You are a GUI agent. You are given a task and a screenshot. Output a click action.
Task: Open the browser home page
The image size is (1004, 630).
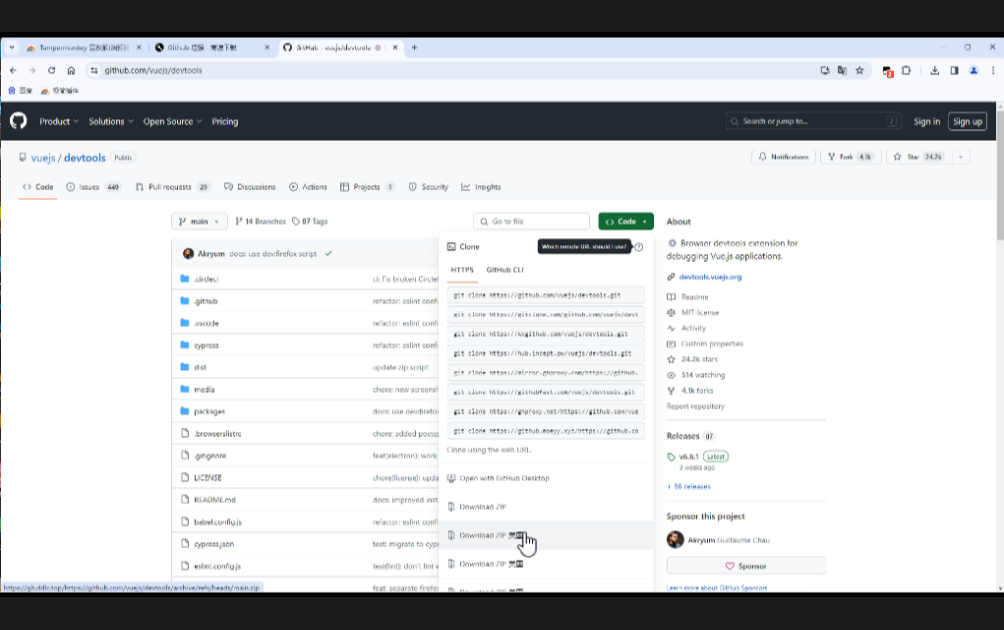coord(71,70)
